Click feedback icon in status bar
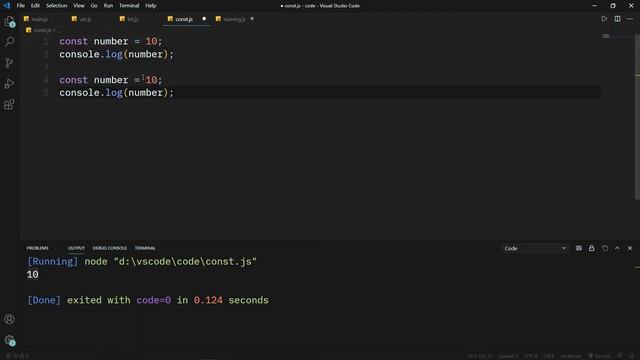 point(620,356)
